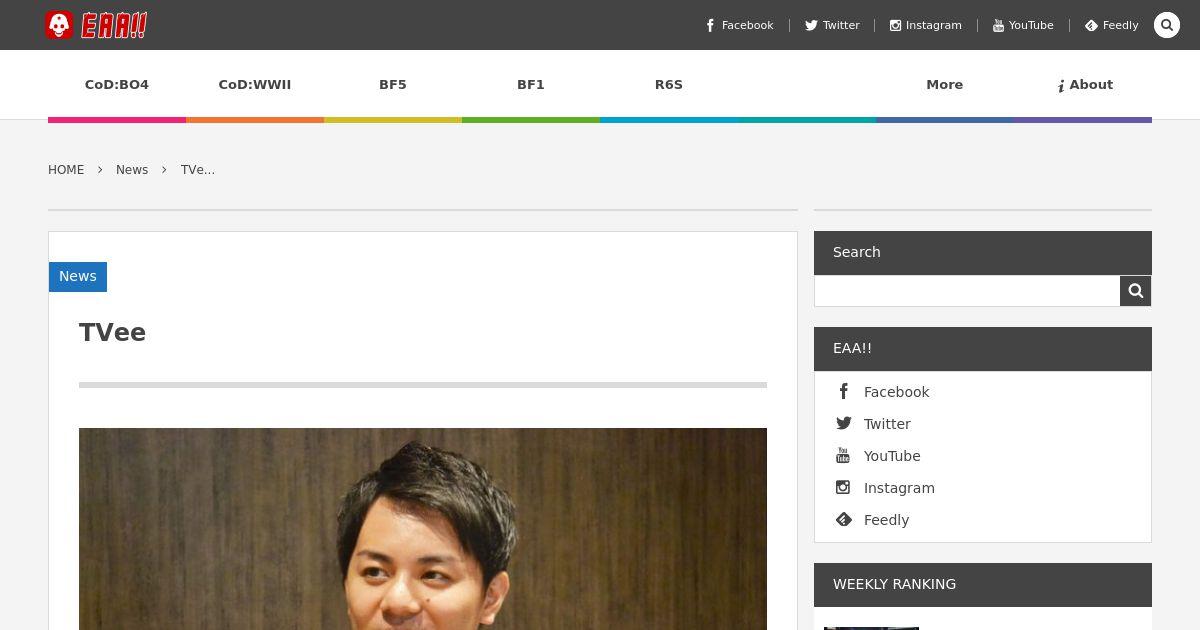Click News in the breadcrumb
The height and width of the screenshot is (630, 1200).
(132, 170)
